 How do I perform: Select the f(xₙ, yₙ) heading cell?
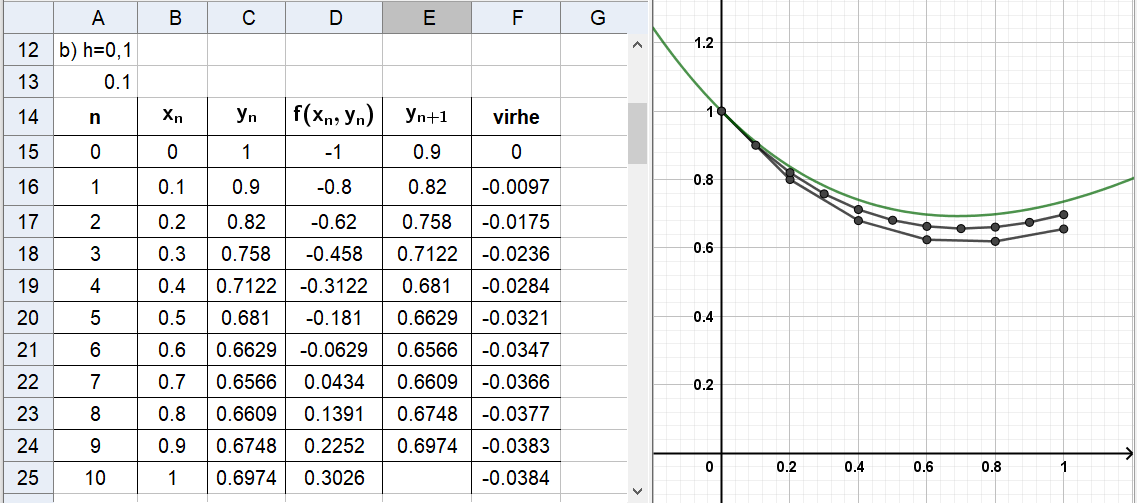[334, 117]
